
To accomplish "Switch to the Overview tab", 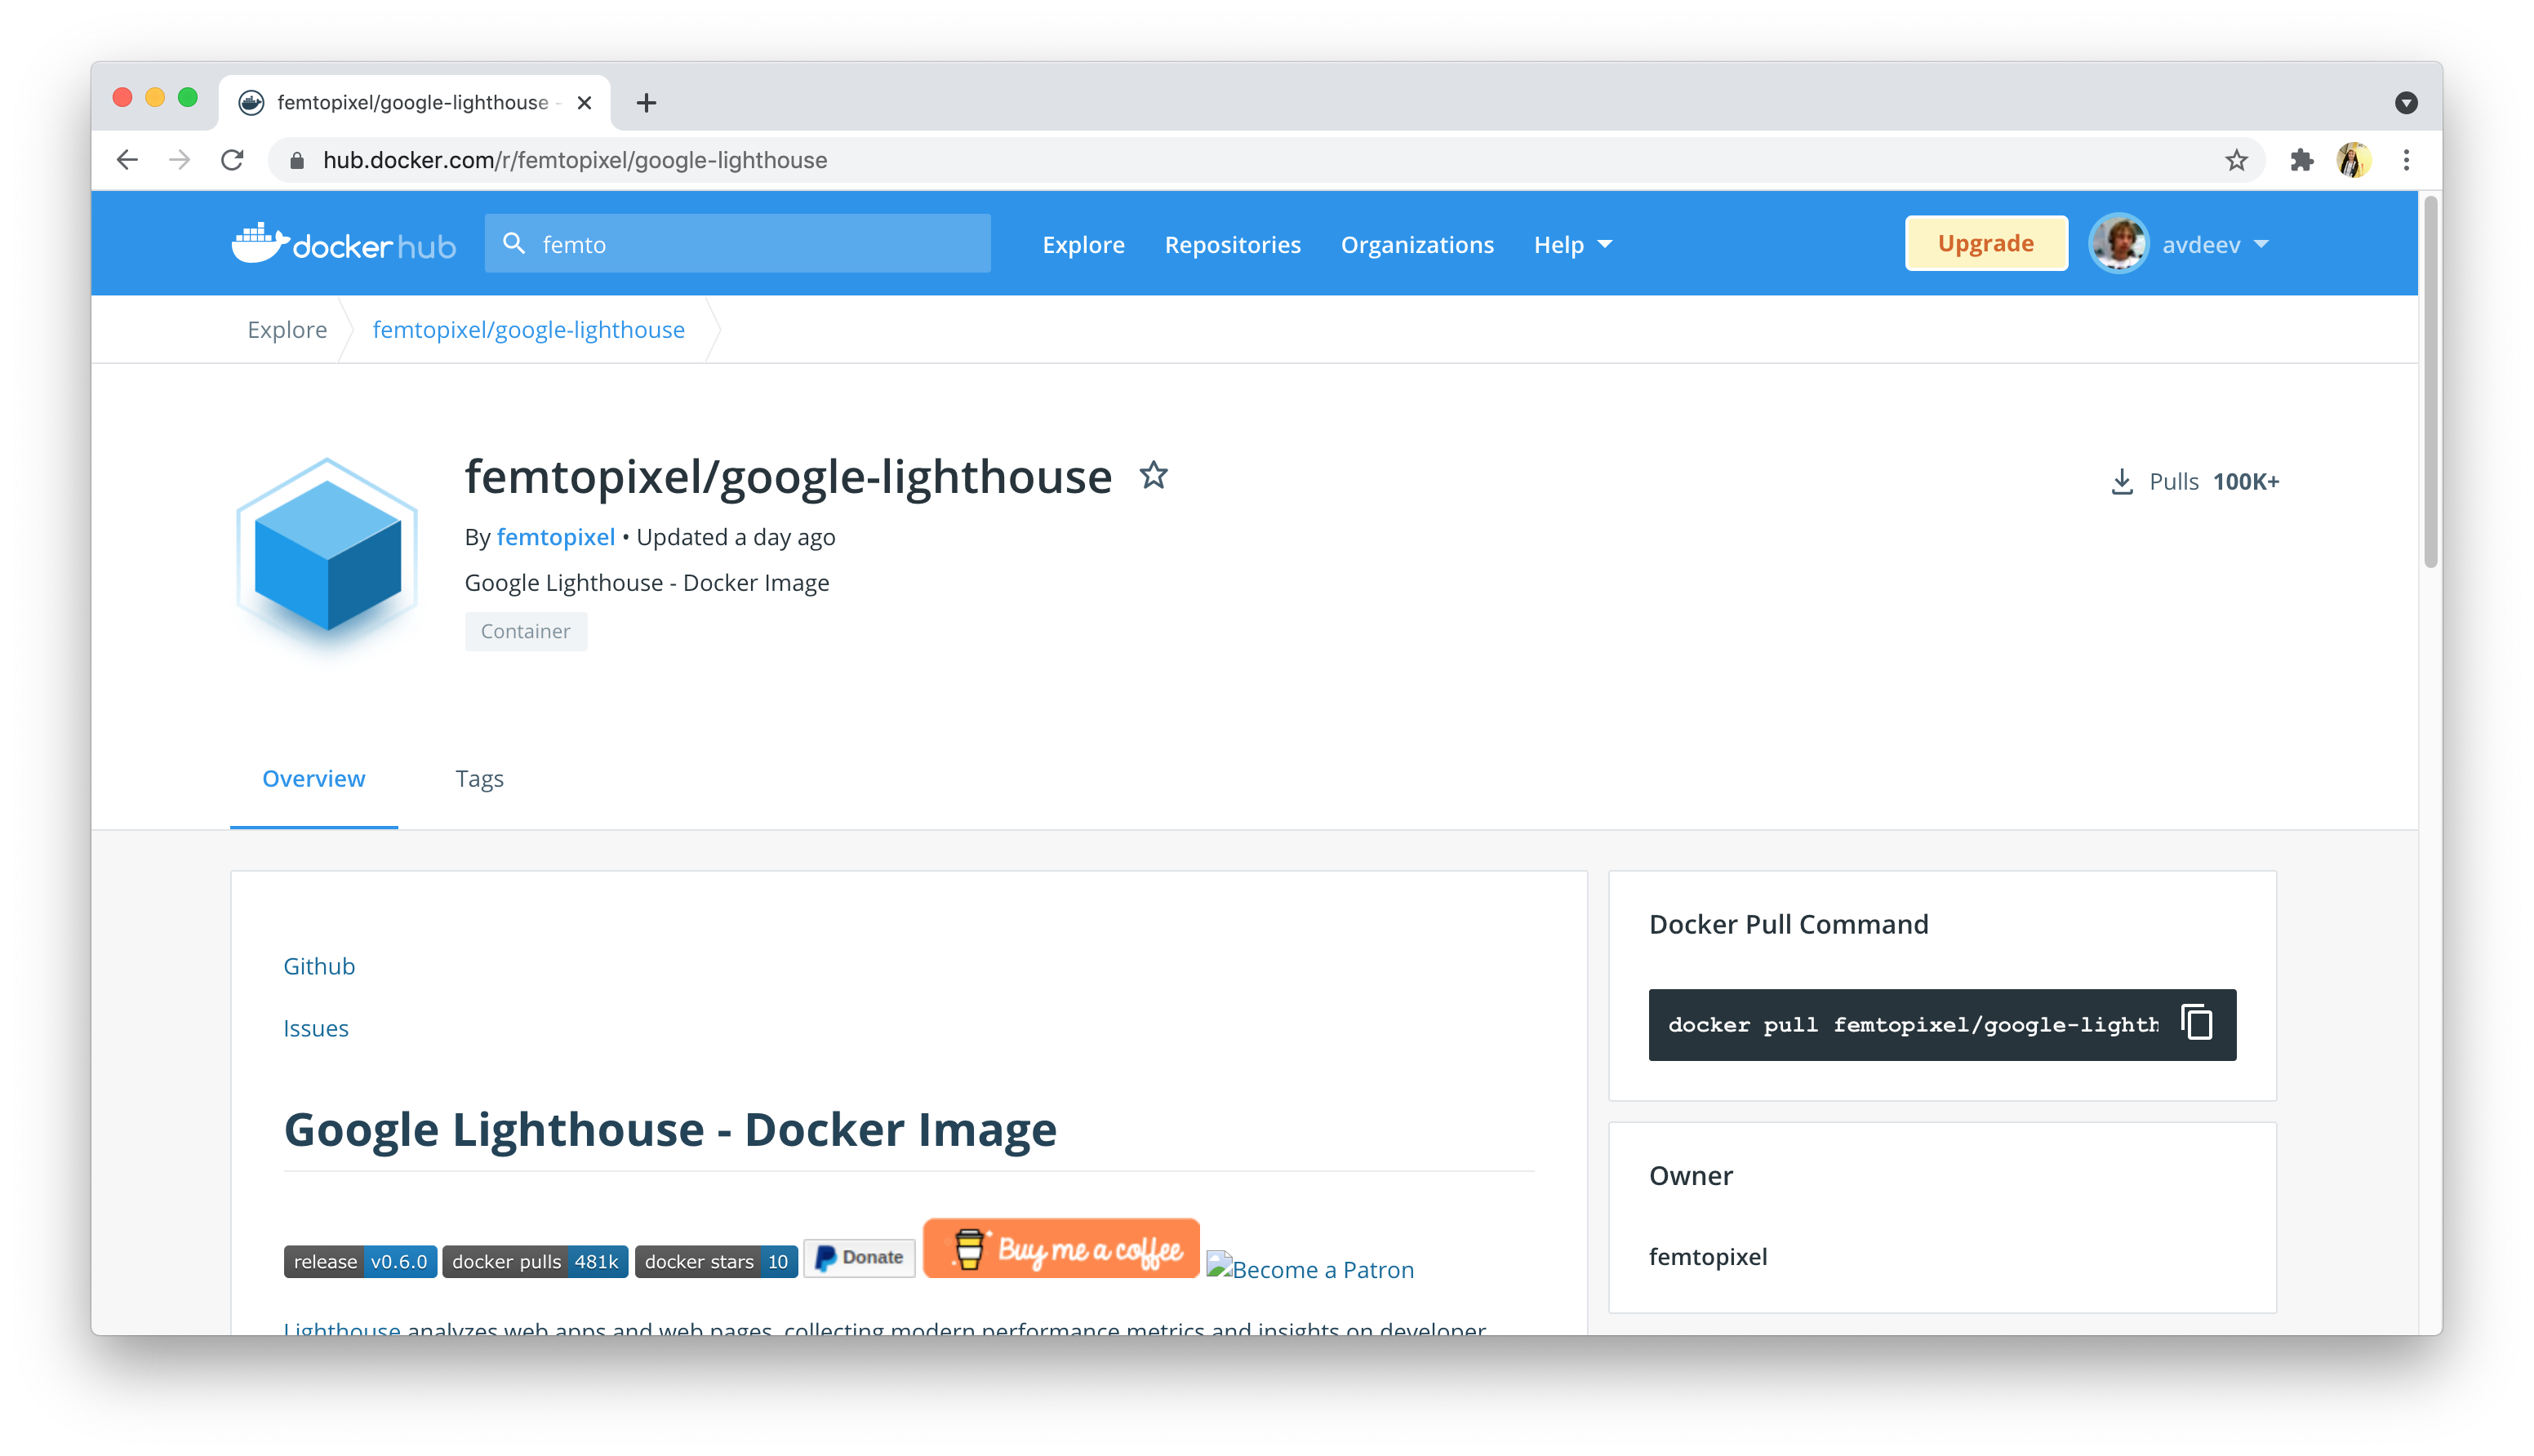I will click(x=313, y=778).
